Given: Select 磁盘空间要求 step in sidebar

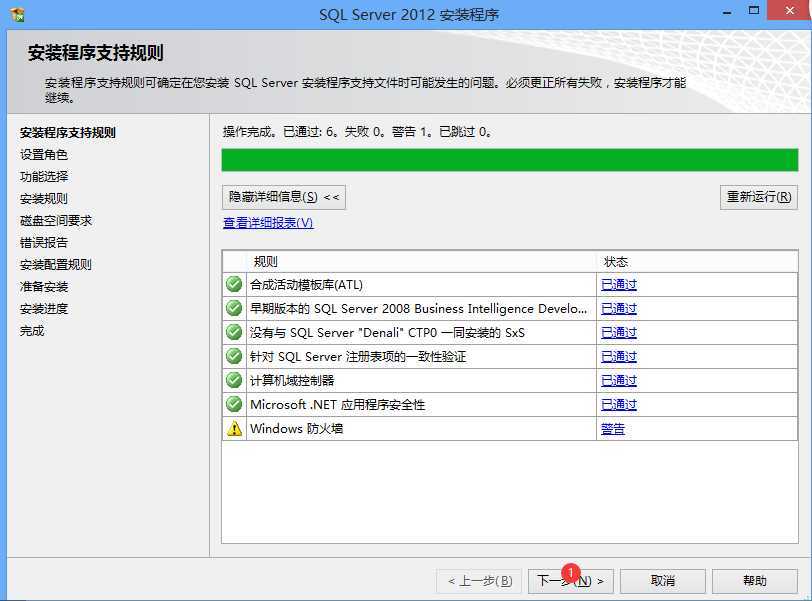Looking at the screenshot, I should click(56, 221).
